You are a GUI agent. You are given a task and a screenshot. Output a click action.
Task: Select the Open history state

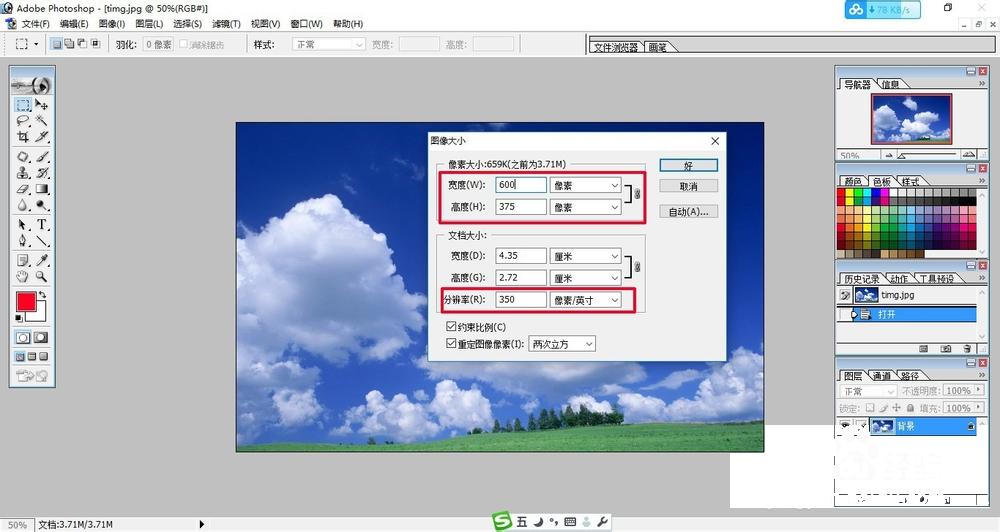tap(906, 314)
